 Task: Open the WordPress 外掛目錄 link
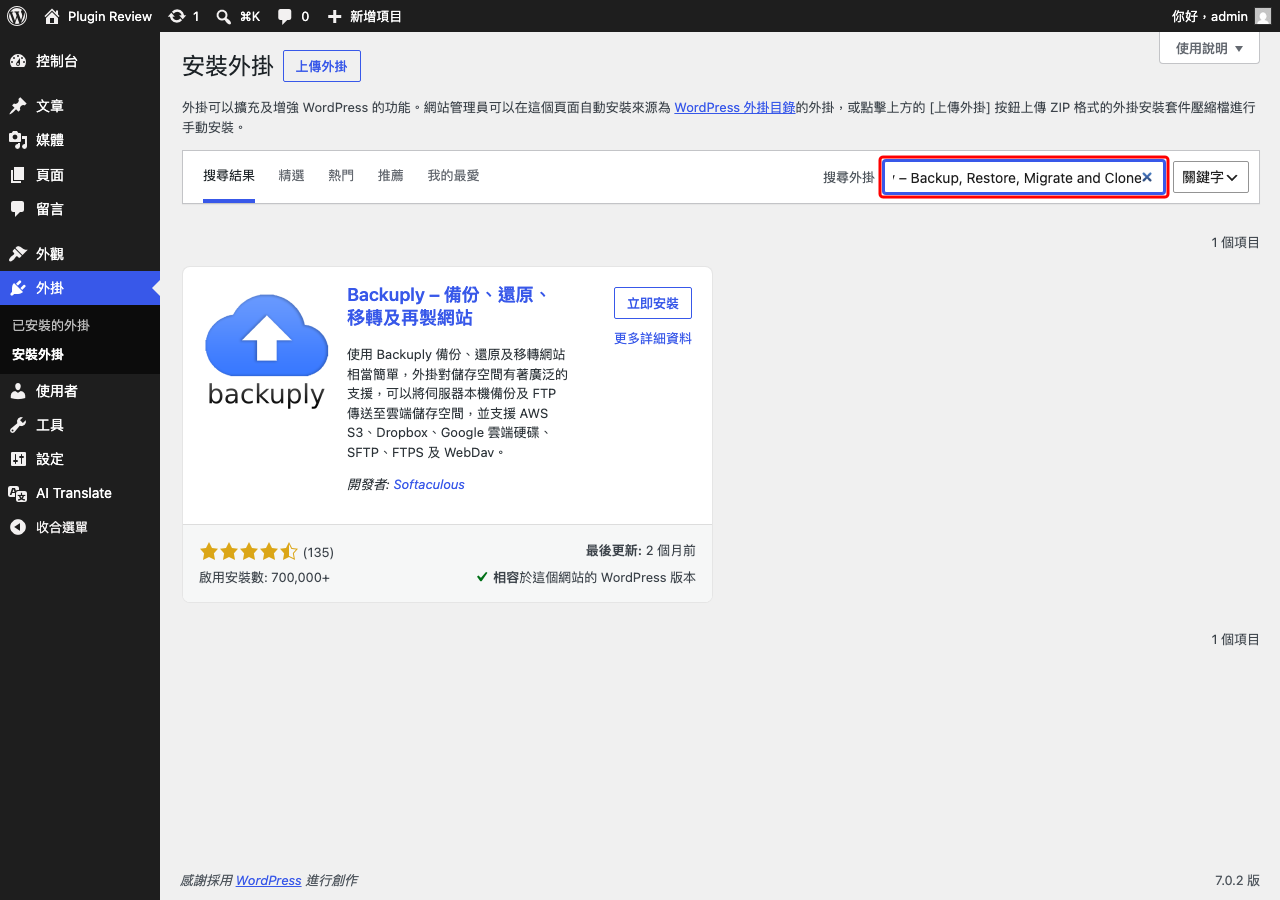(x=735, y=108)
